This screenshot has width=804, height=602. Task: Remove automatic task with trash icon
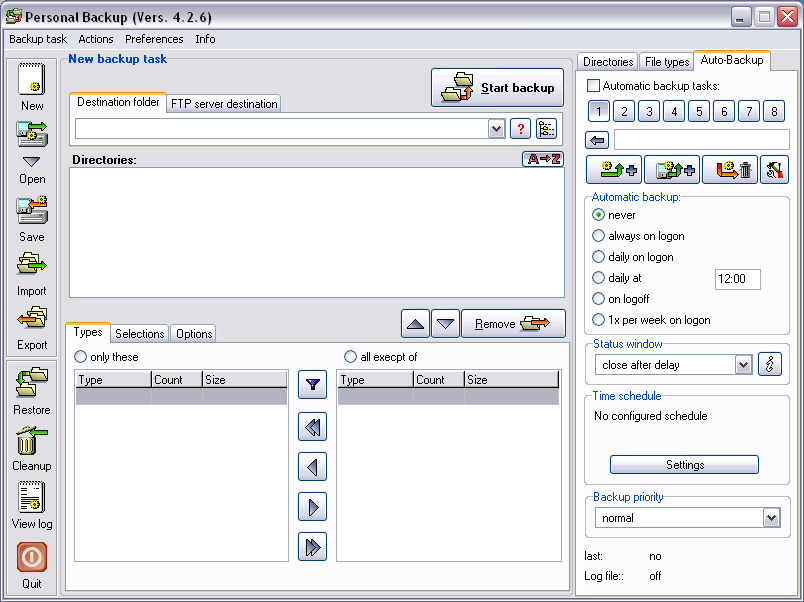click(x=730, y=169)
